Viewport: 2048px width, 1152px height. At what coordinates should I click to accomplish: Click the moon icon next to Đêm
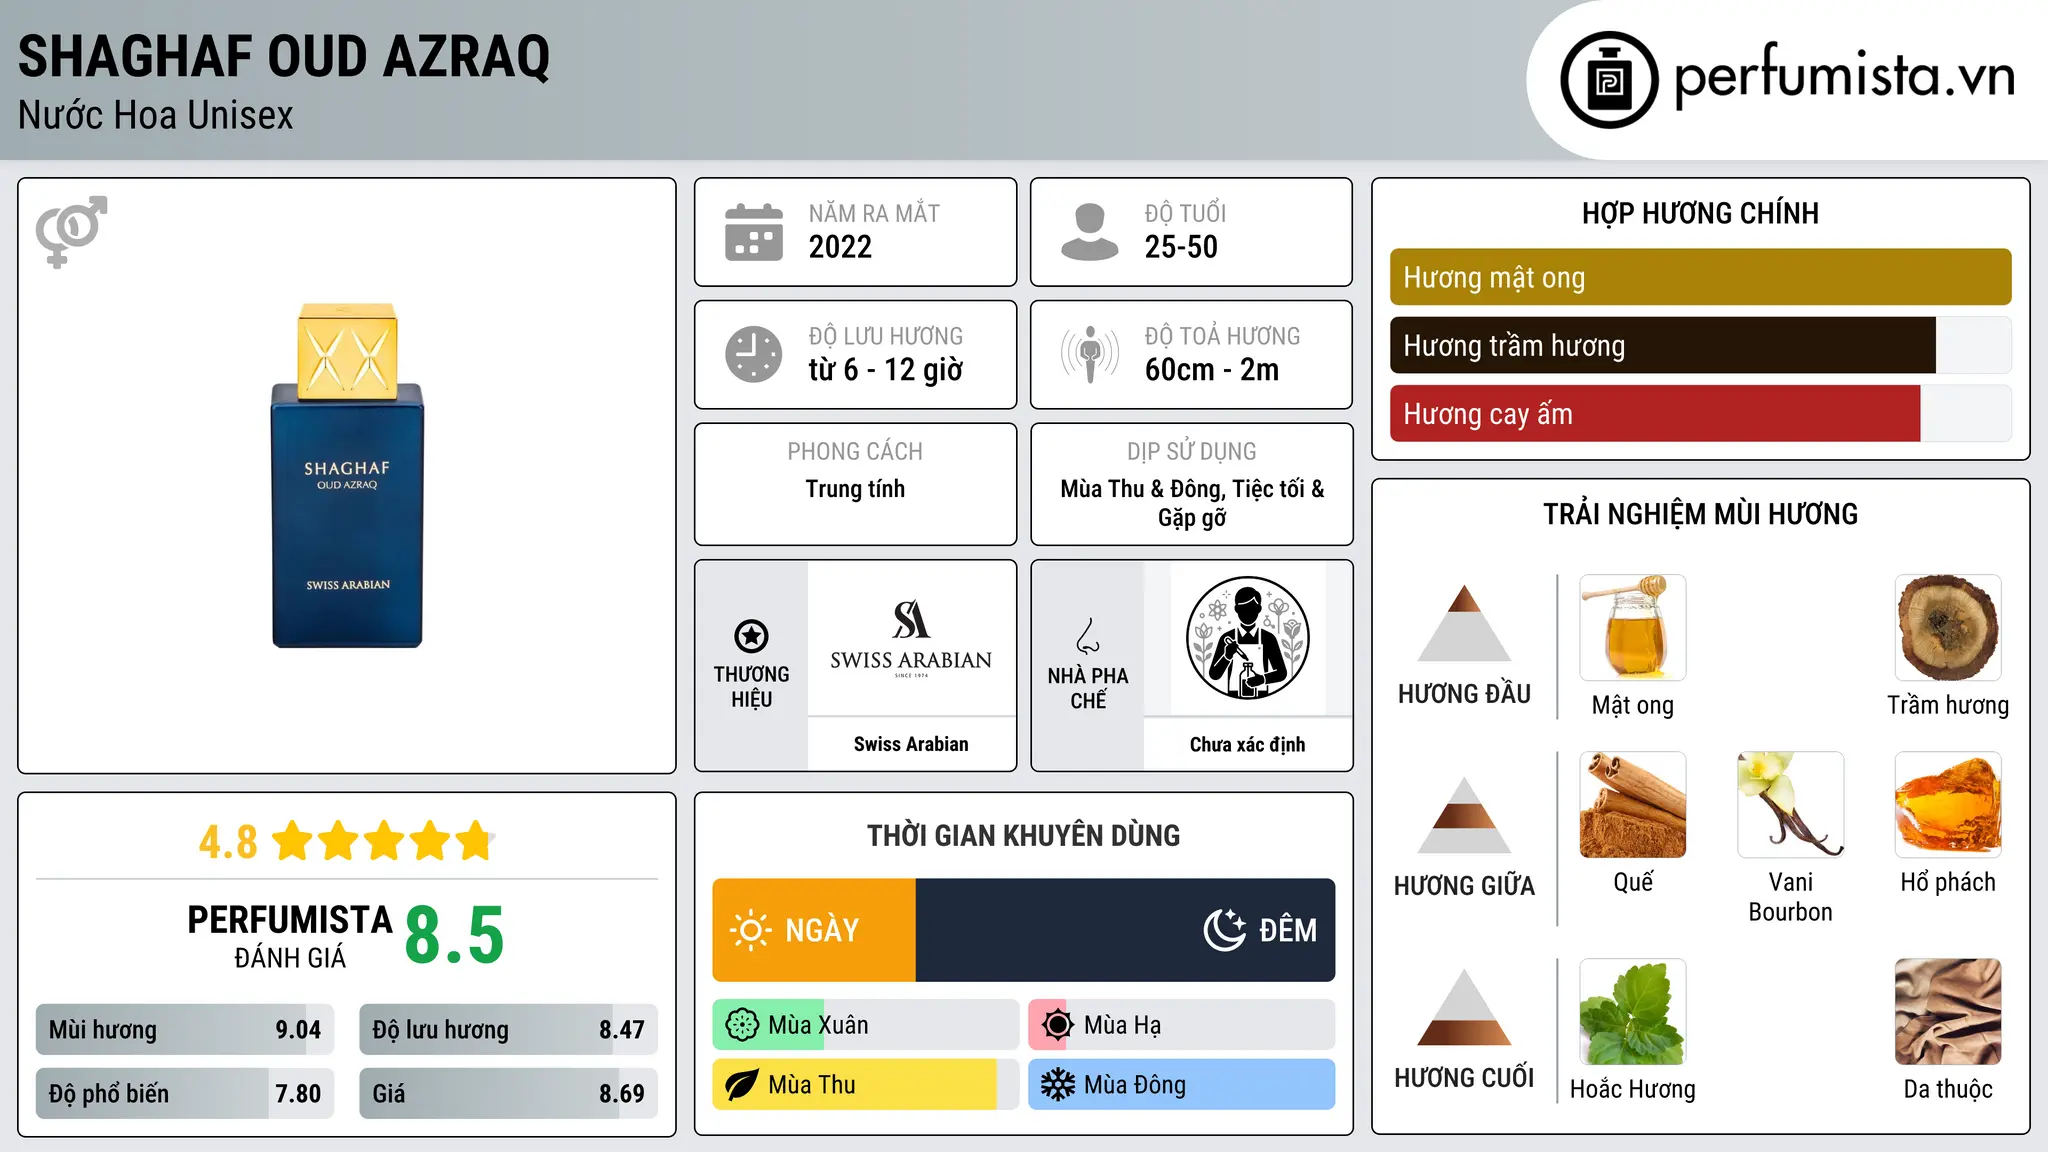pyautogui.click(x=1225, y=930)
